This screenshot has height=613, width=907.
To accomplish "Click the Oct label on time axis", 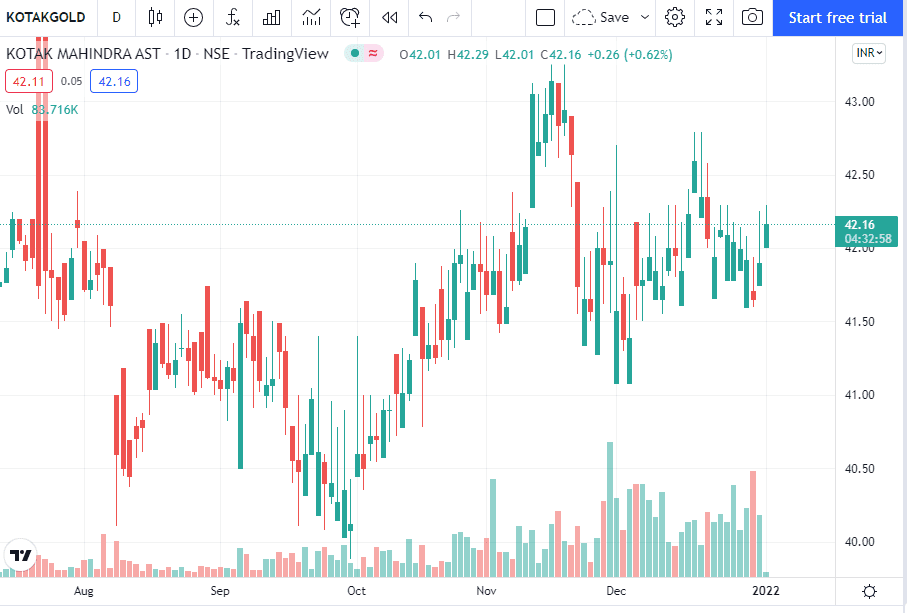I will pos(356,591).
